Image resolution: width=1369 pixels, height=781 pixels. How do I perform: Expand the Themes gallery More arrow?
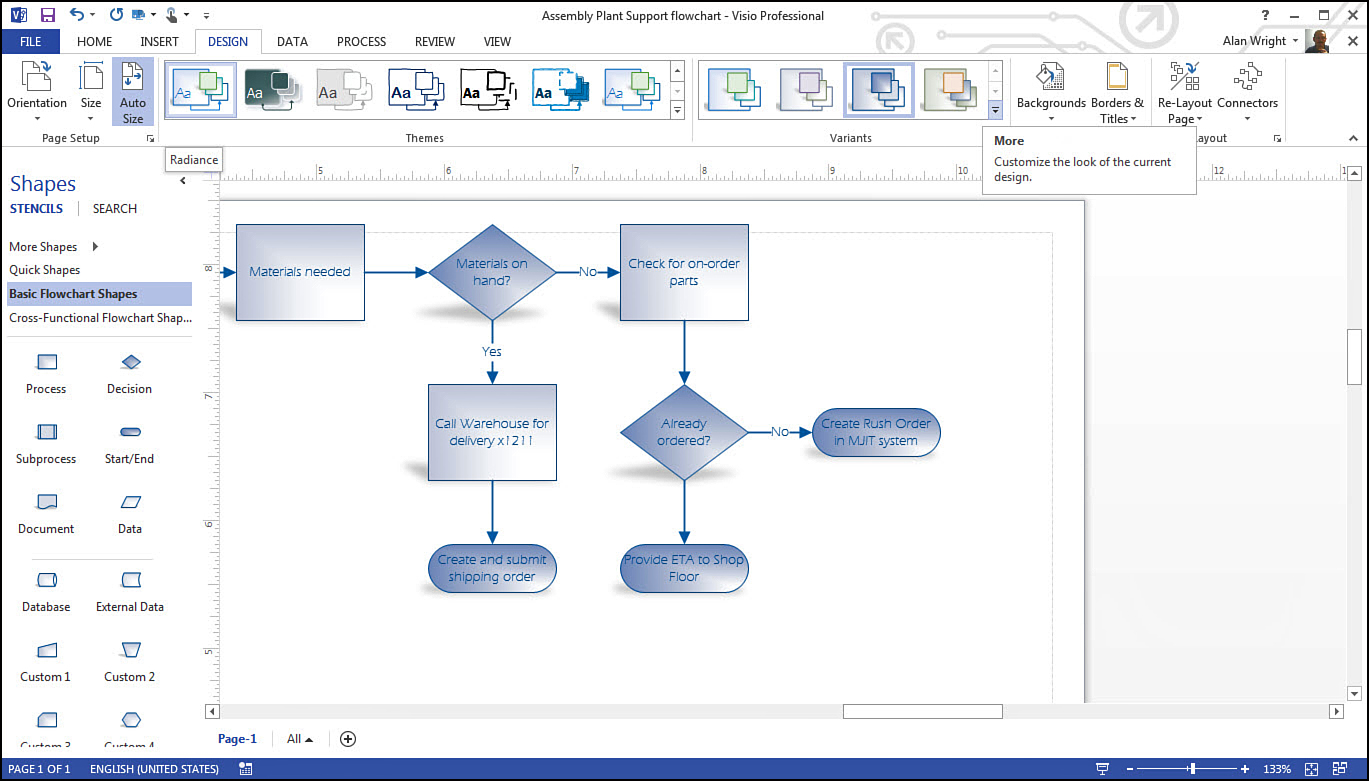[x=677, y=110]
